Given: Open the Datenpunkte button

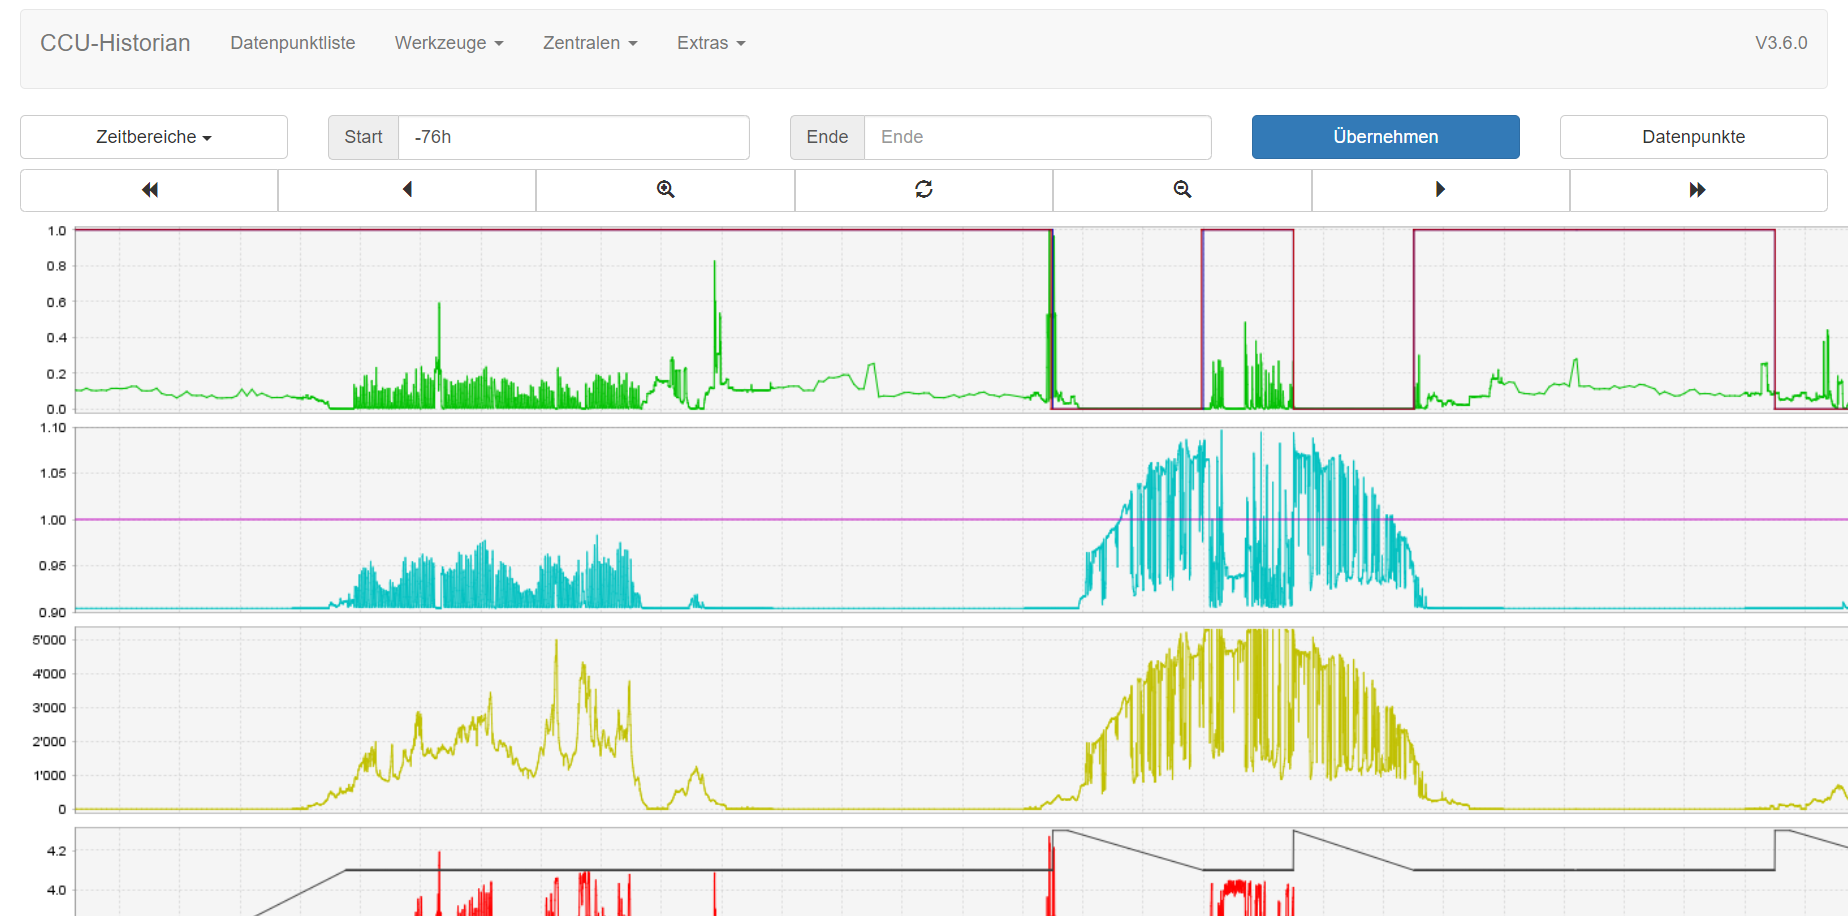Looking at the screenshot, I should [1693, 137].
